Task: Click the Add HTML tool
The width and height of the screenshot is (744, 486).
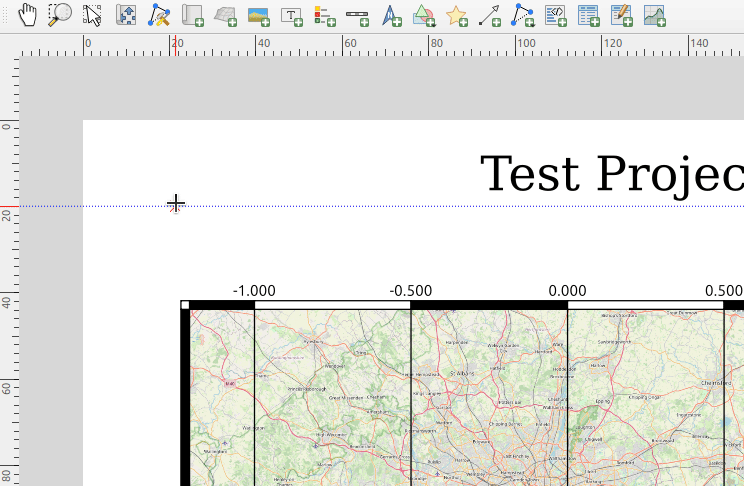Action: (556, 15)
